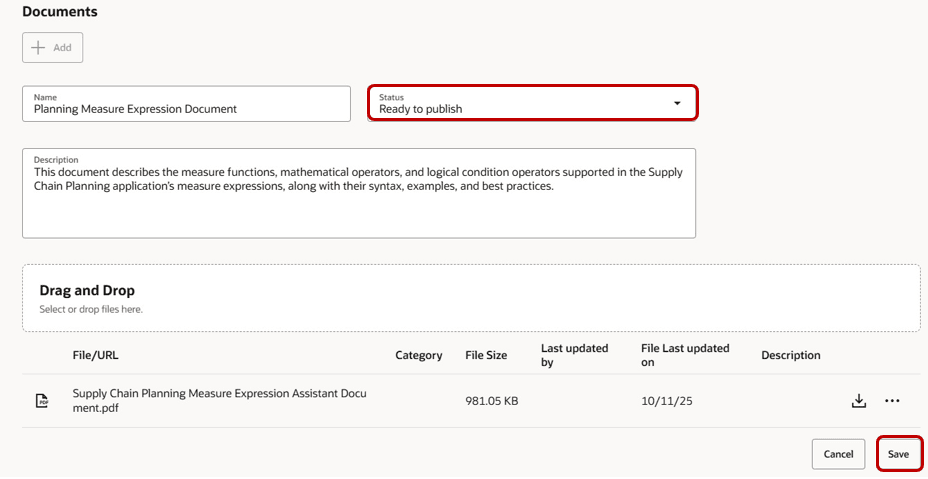
Task: Click the File/URL column header
Action: coord(95,355)
